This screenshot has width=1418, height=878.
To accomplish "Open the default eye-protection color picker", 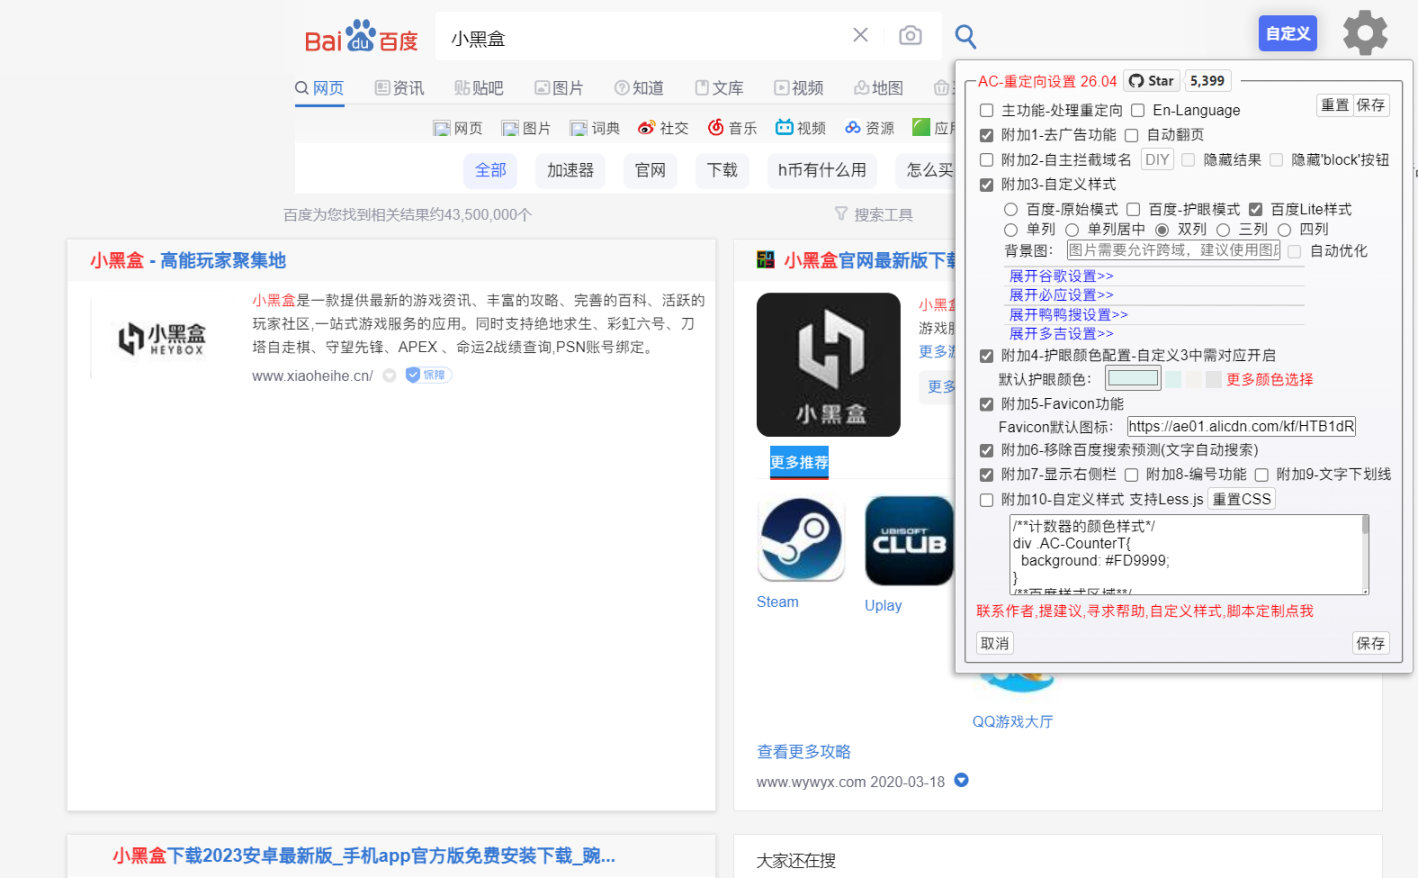I will [1133, 378].
